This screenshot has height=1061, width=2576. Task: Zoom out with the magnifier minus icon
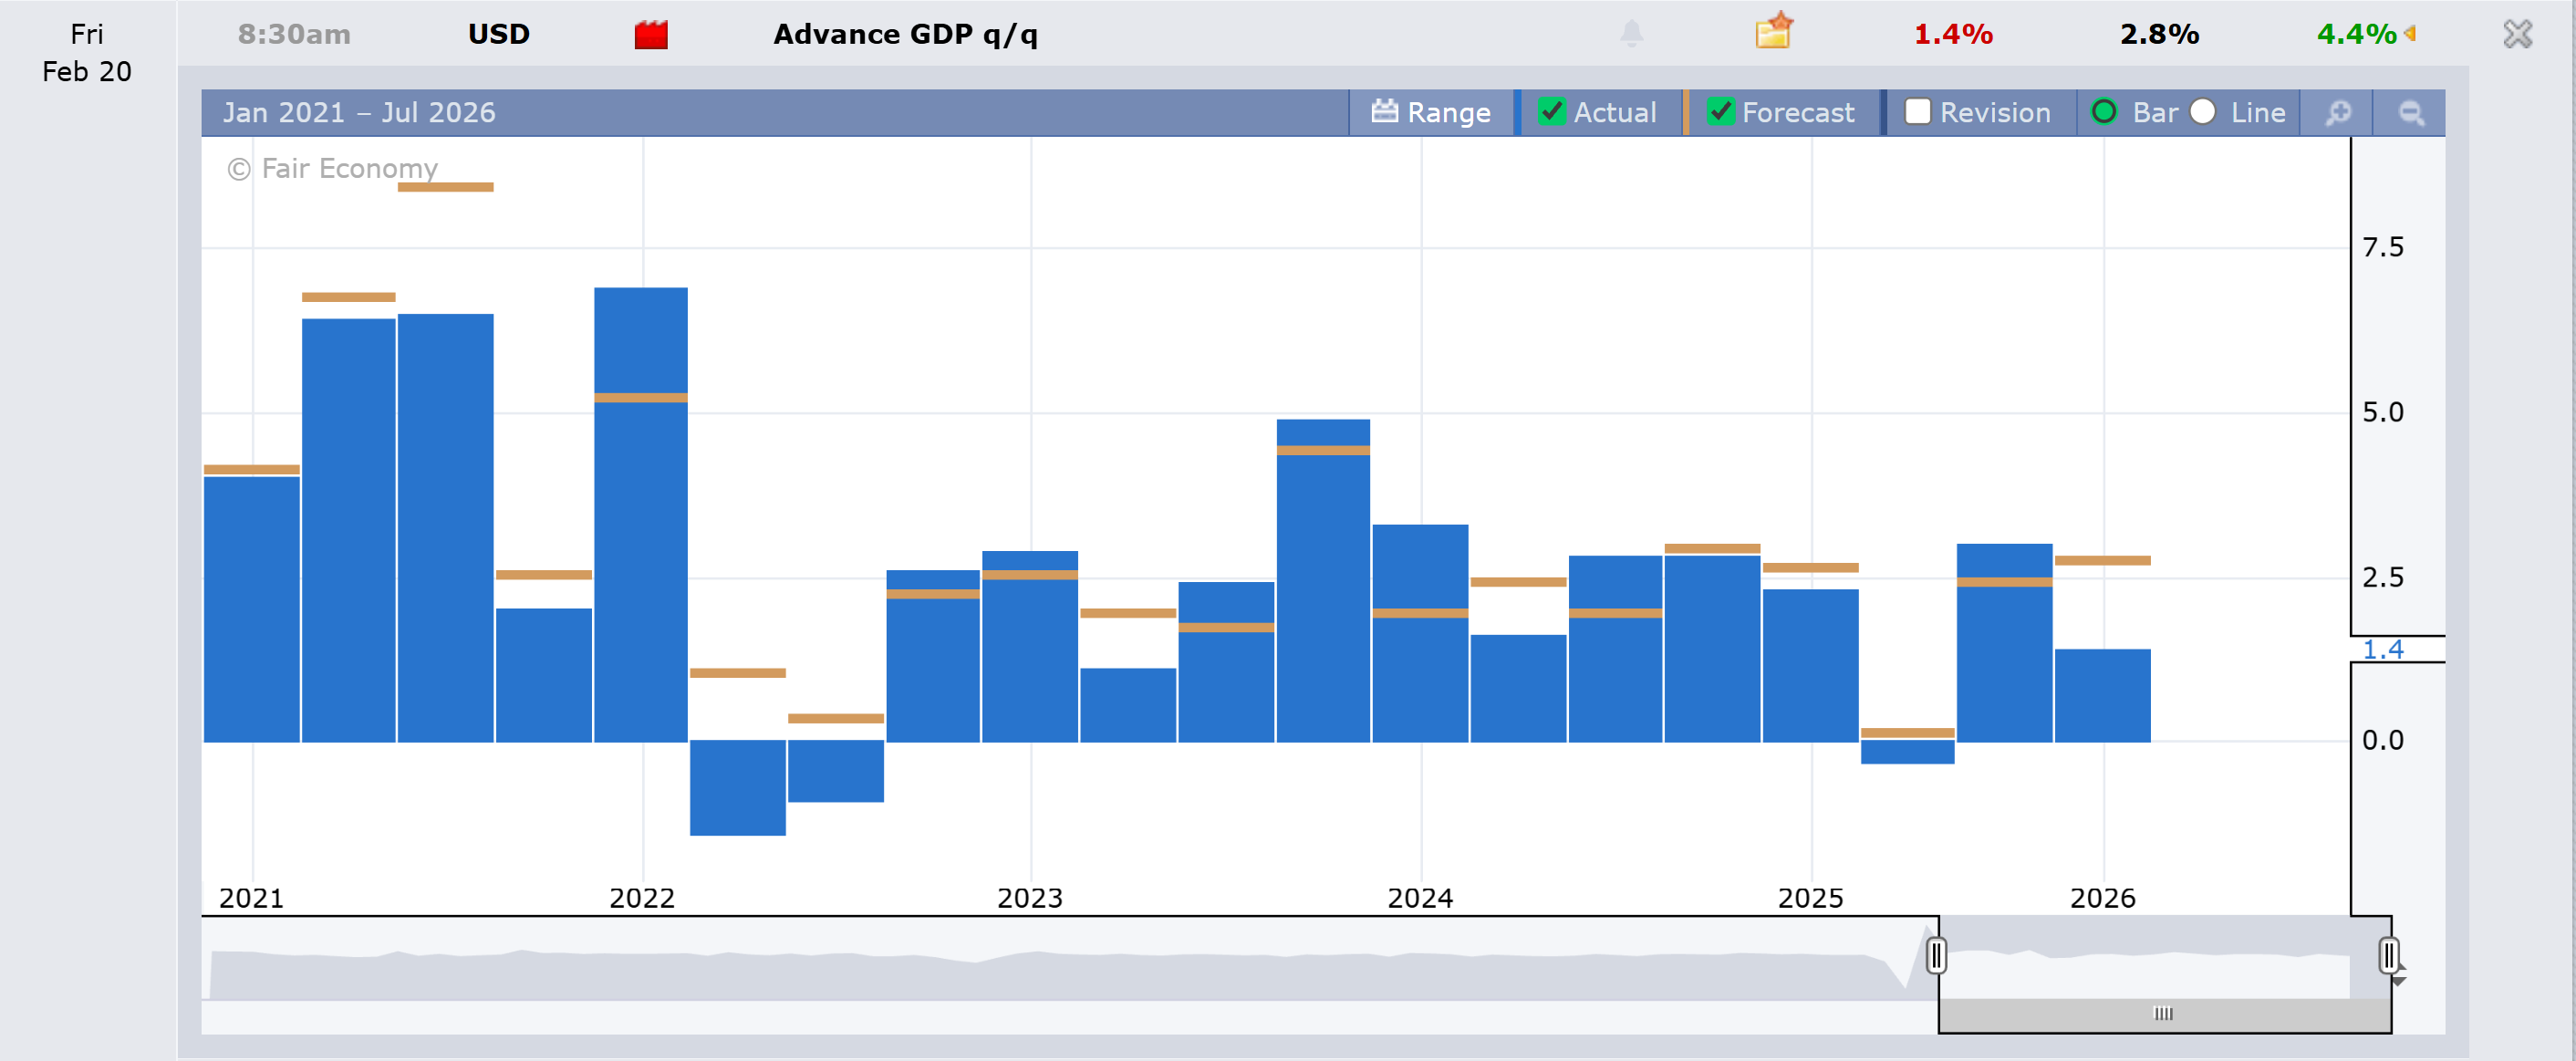[x=2411, y=113]
